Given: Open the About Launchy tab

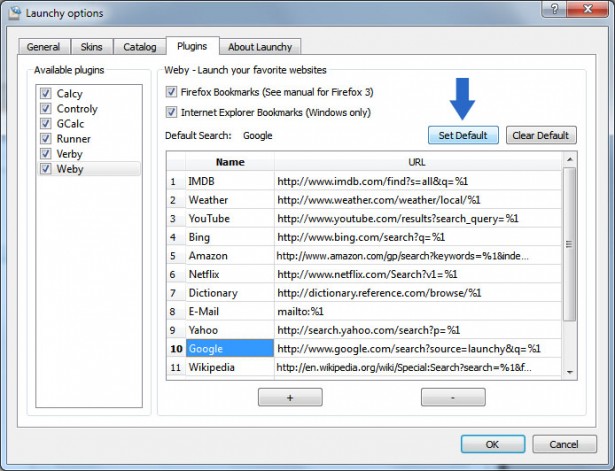Looking at the screenshot, I should click(x=260, y=47).
